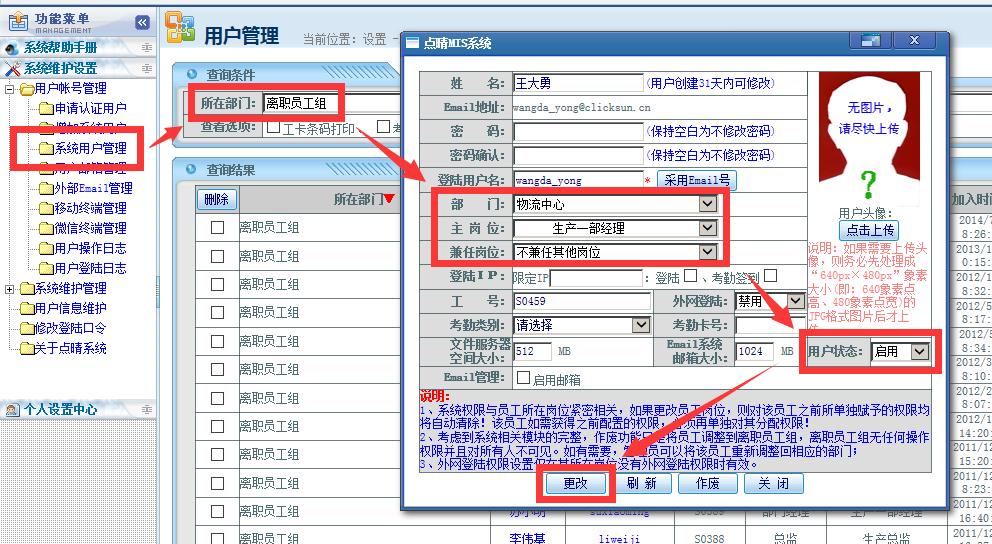The width and height of the screenshot is (992, 544).
Task: Open 修改登陆口令 in the tree
Action: click(x=70, y=328)
